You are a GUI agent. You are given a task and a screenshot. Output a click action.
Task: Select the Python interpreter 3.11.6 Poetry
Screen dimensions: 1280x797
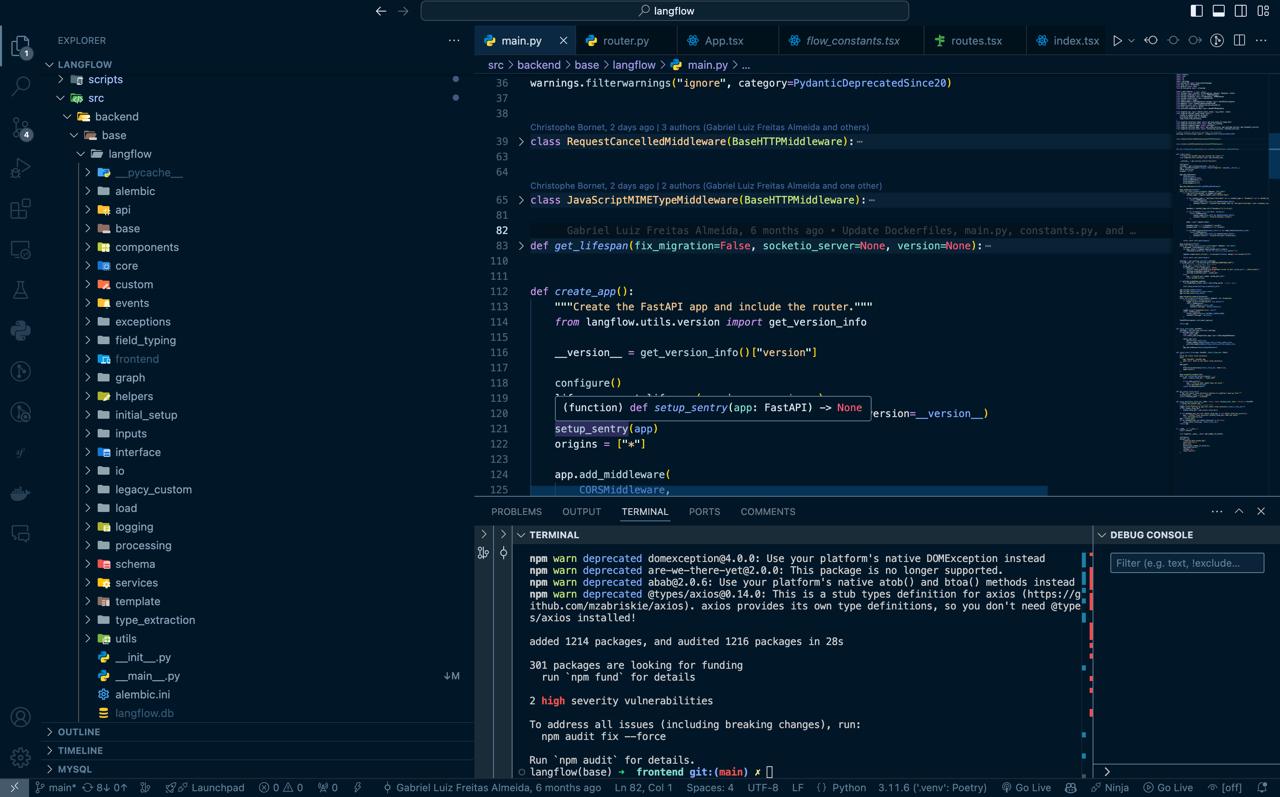(x=932, y=788)
